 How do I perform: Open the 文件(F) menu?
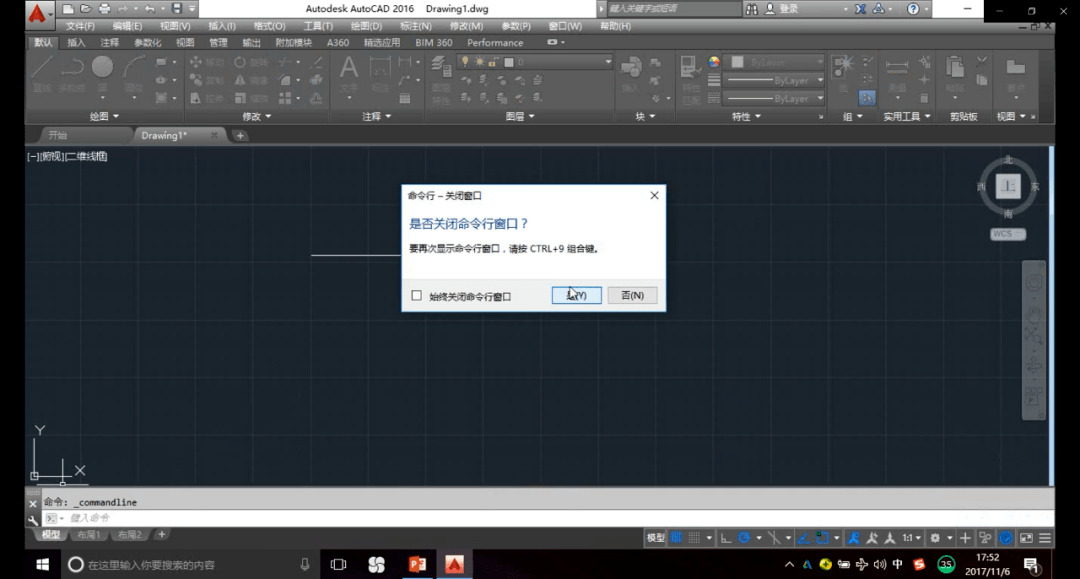[80, 26]
